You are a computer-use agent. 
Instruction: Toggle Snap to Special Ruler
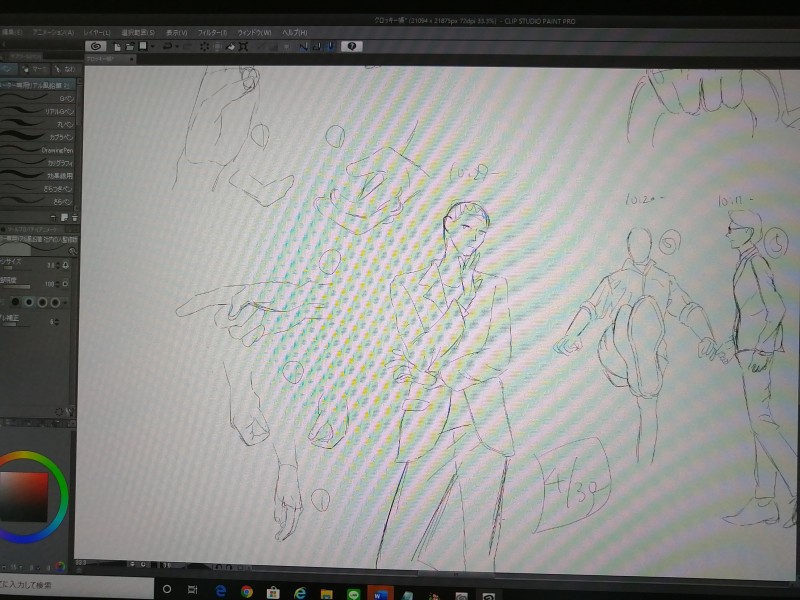316,46
